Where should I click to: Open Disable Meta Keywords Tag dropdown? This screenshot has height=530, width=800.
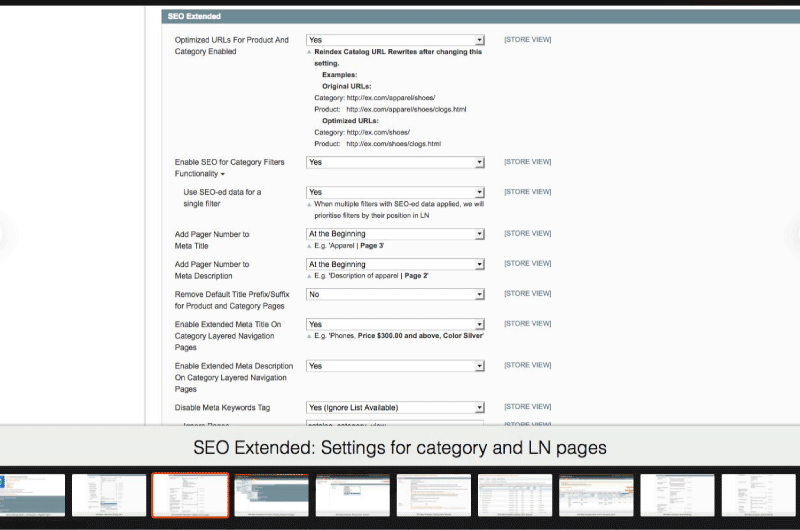tap(395, 408)
